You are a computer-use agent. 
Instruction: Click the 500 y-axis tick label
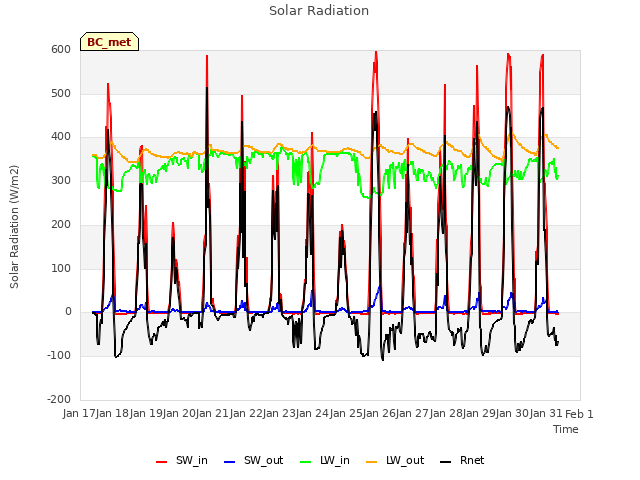pos(61,93)
